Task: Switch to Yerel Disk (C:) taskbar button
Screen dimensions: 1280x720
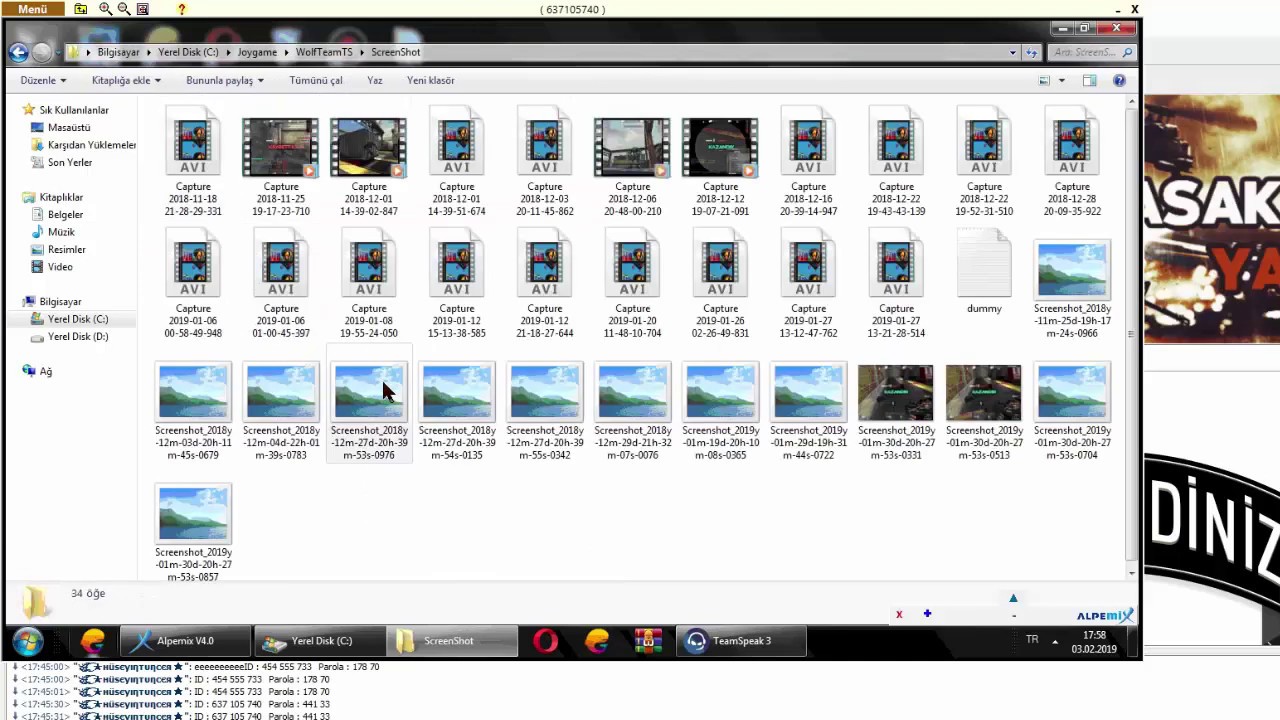Action: click(318, 641)
